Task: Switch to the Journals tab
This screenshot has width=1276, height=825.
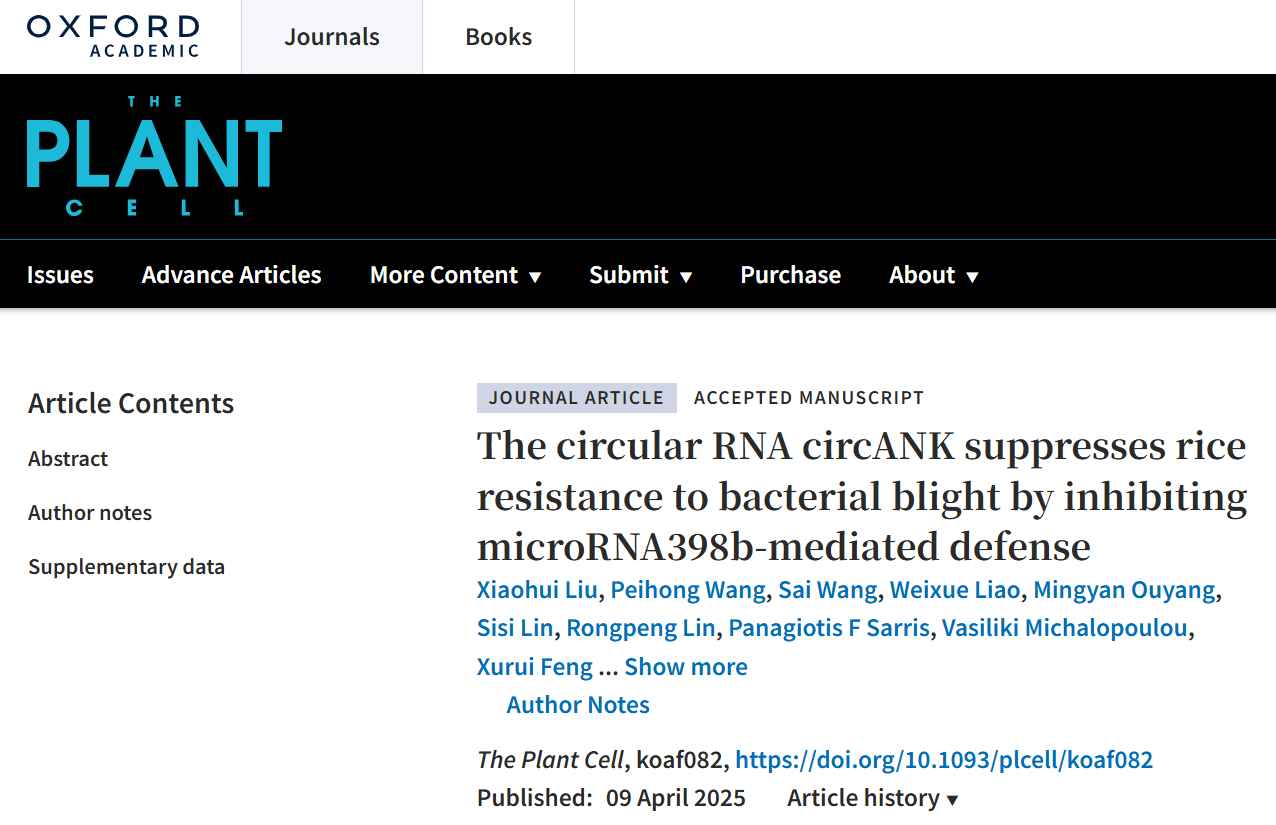Action: pyautogui.click(x=332, y=37)
